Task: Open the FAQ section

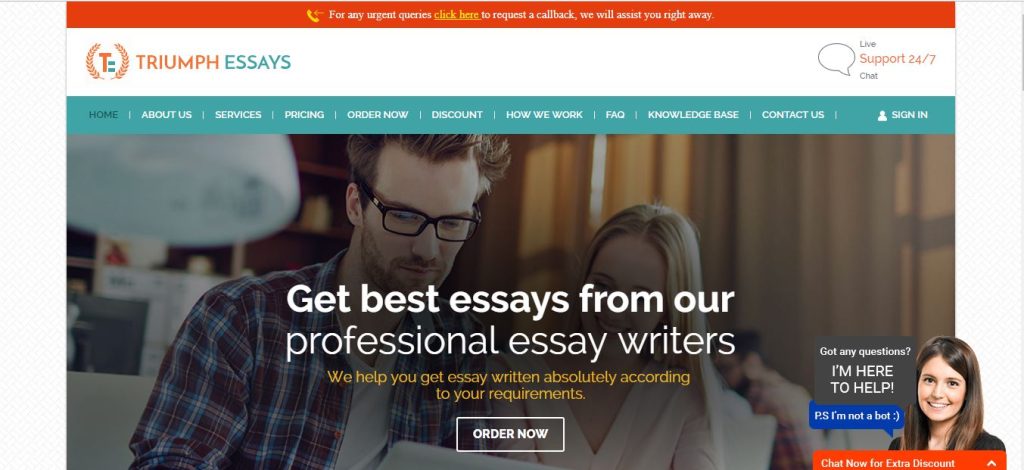Action: point(615,114)
